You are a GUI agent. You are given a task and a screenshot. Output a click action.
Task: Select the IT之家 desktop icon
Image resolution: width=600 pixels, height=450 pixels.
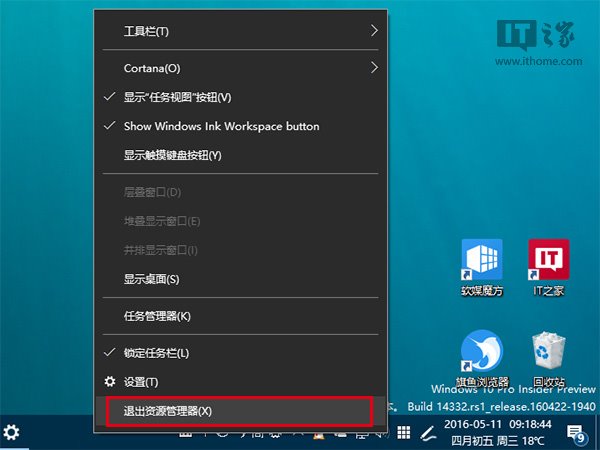pyautogui.click(x=548, y=263)
